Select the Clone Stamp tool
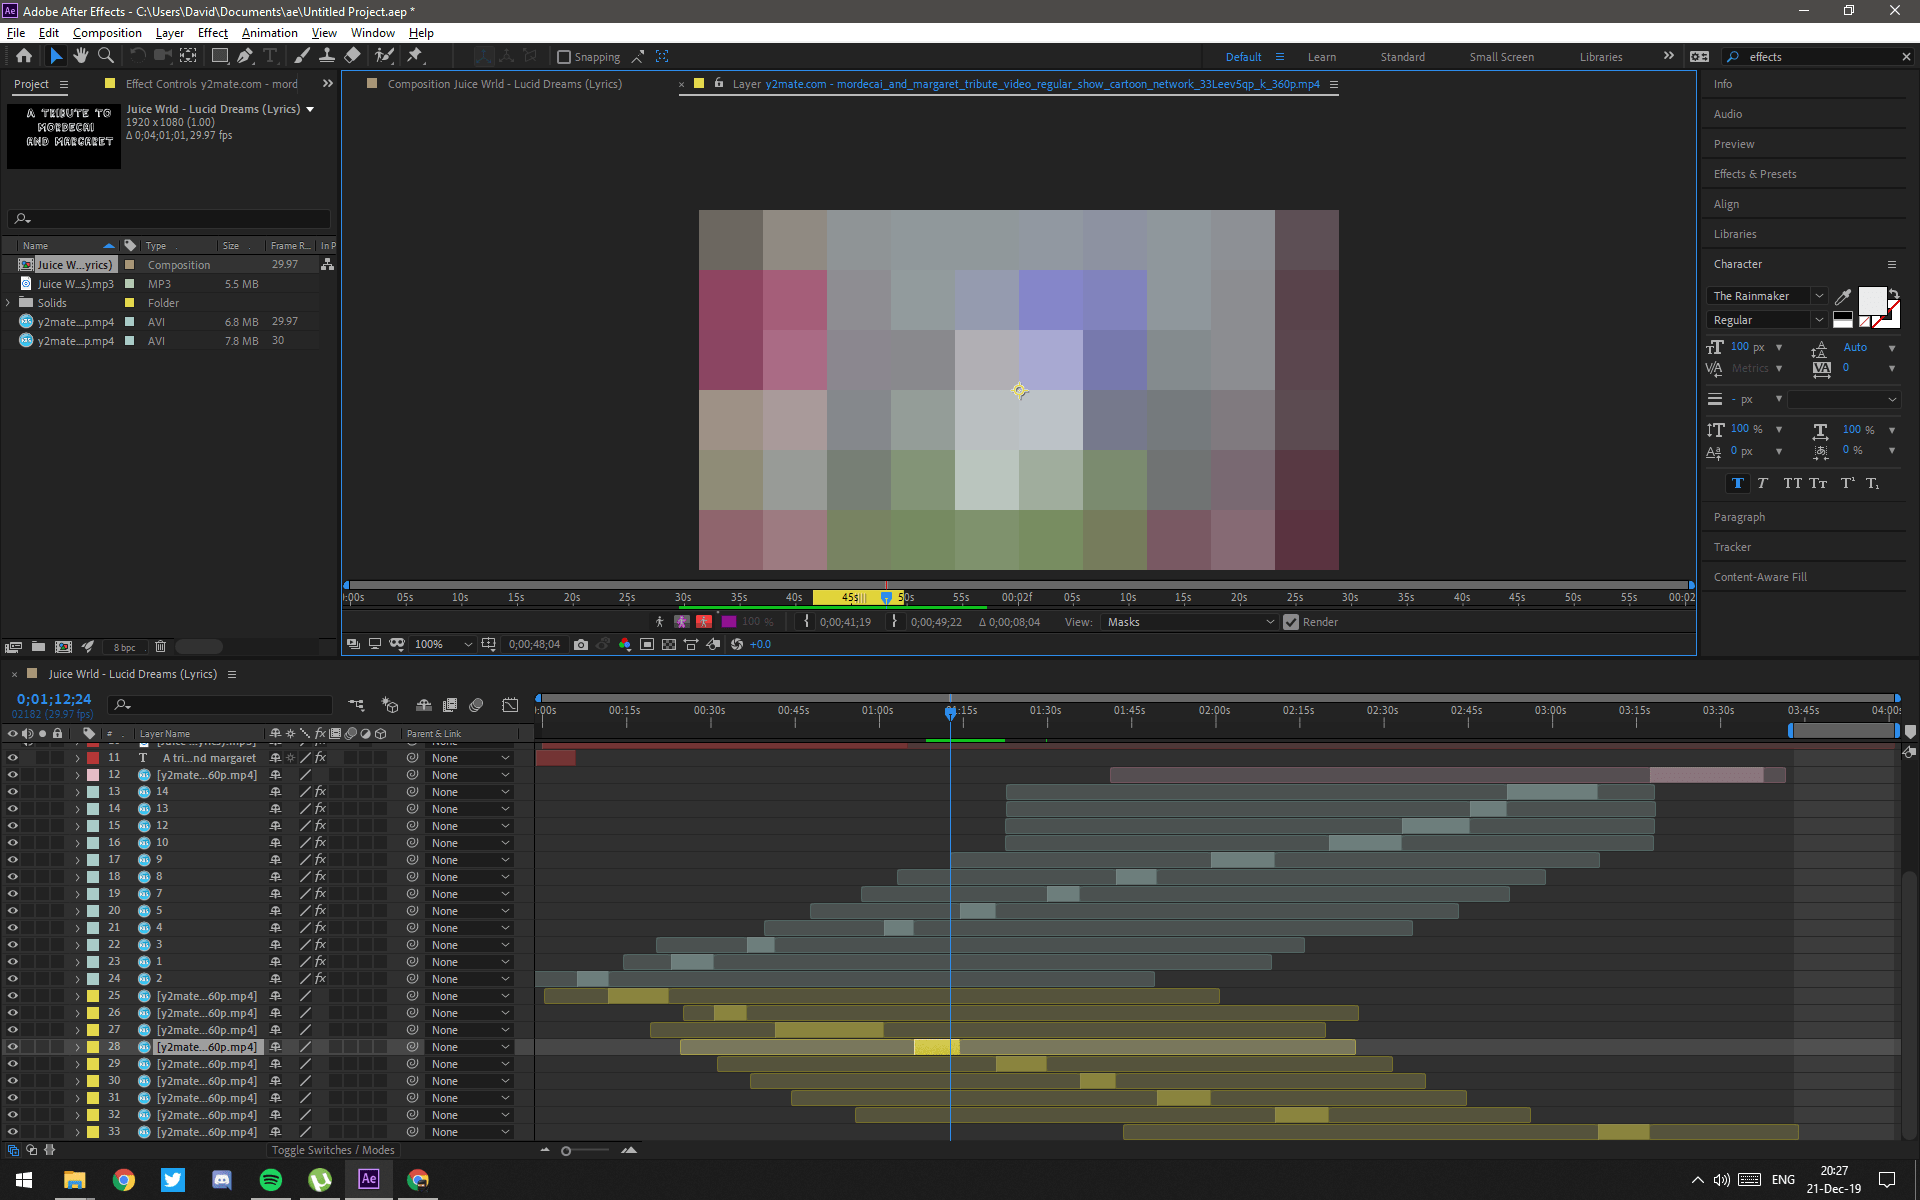 coord(327,56)
